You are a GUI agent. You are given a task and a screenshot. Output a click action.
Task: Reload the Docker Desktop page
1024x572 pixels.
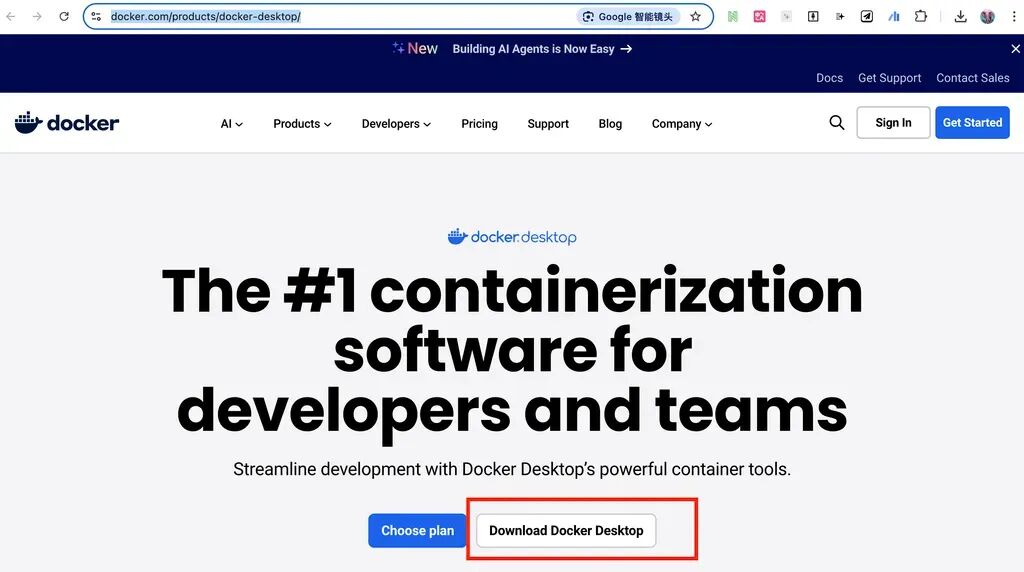point(64,16)
